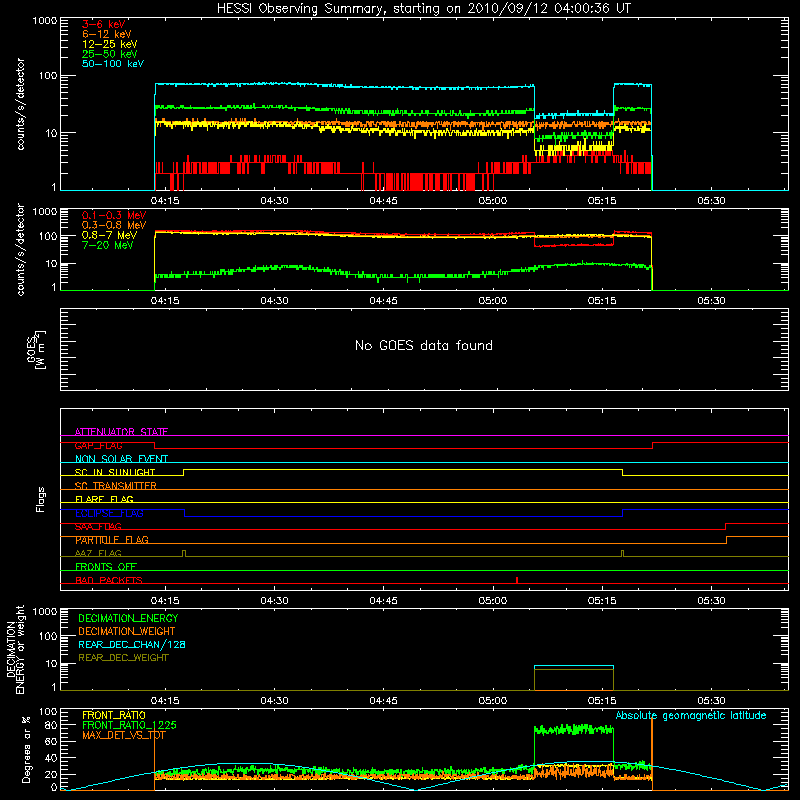Click the 0.8-7 MeV legend entry
The width and height of the screenshot is (800, 800).
coord(109,235)
